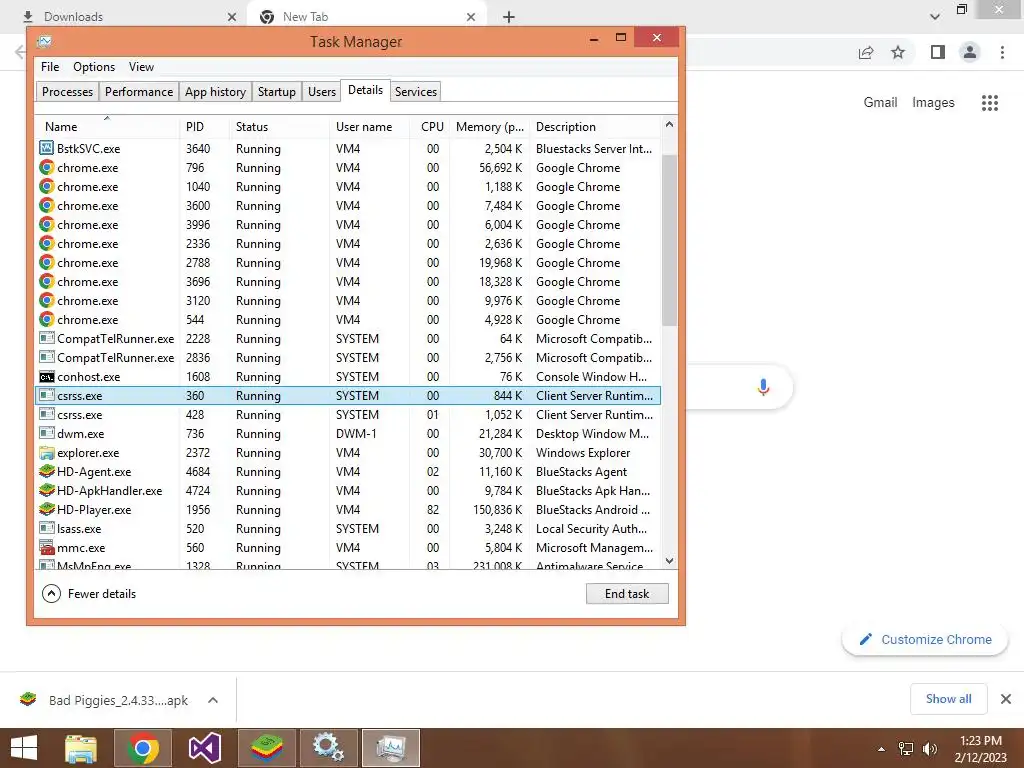Click the HD-Agent.exe BlueStacks icon

pos(46,472)
